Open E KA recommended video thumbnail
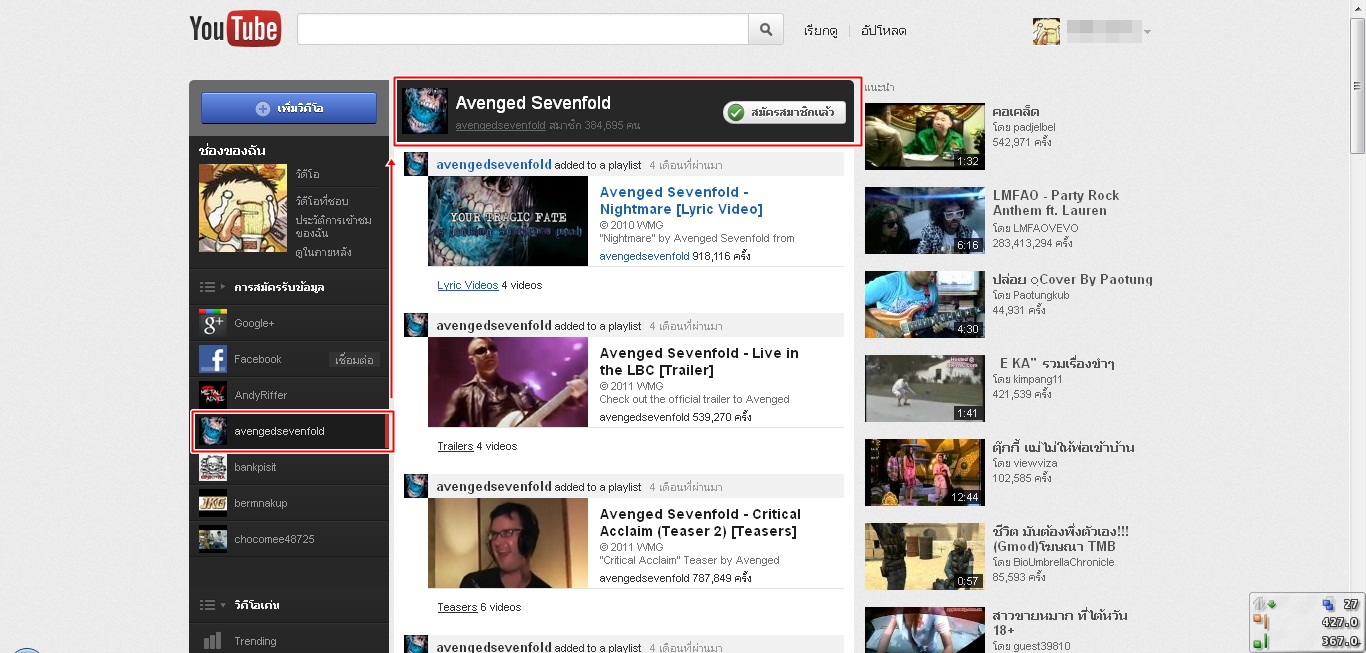Image resolution: width=1366 pixels, height=653 pixels. pyautogui.click(x=925, y=388)
